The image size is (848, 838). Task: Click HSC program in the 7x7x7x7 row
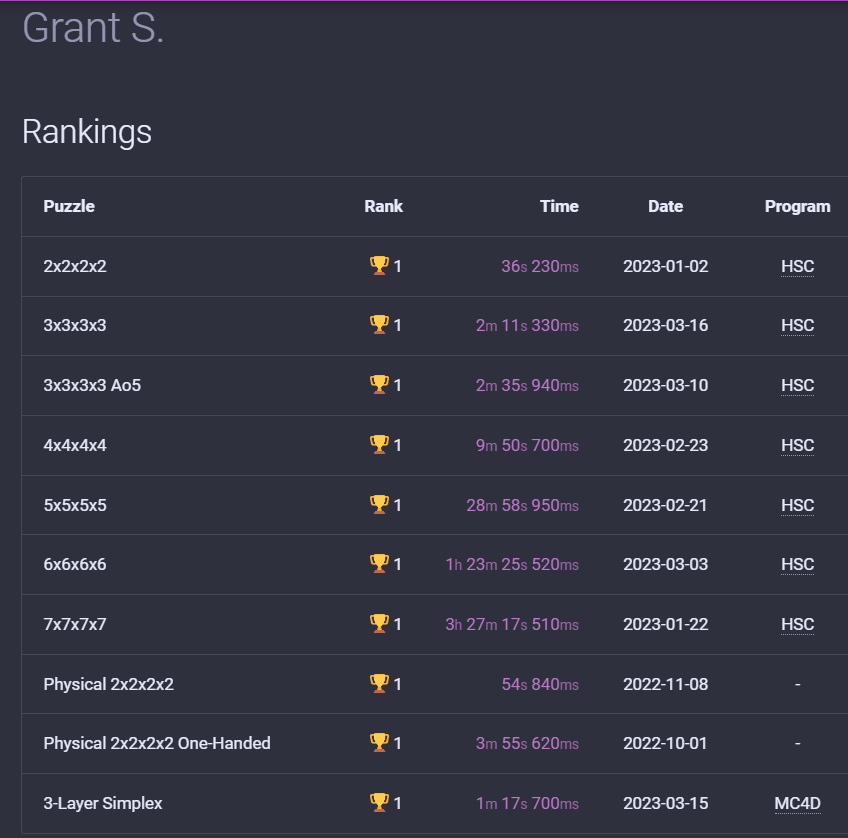[797, 624]
